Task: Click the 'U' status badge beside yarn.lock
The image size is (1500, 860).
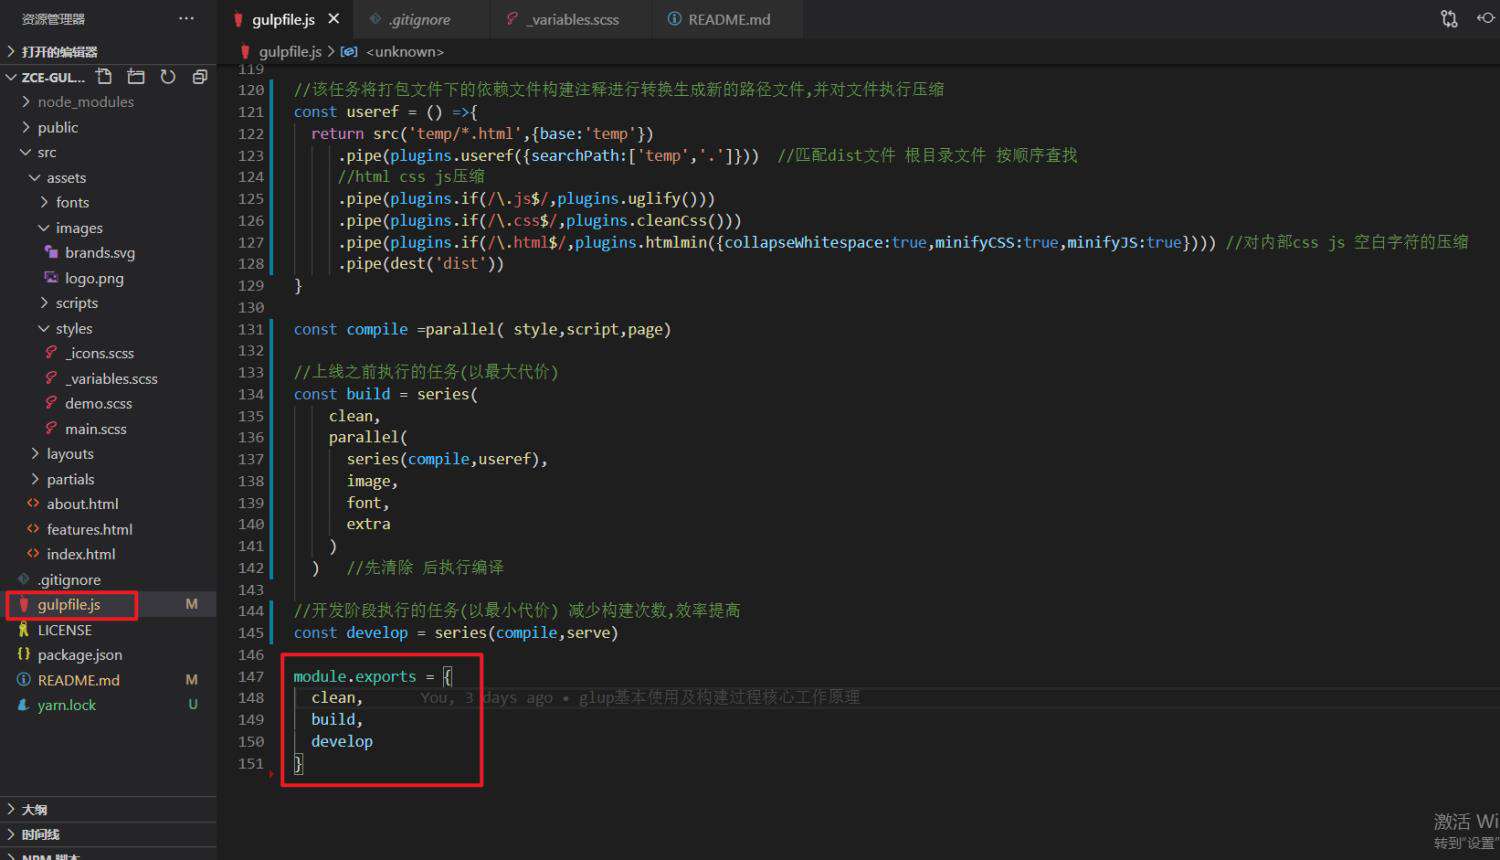Action: coord(193,705)
